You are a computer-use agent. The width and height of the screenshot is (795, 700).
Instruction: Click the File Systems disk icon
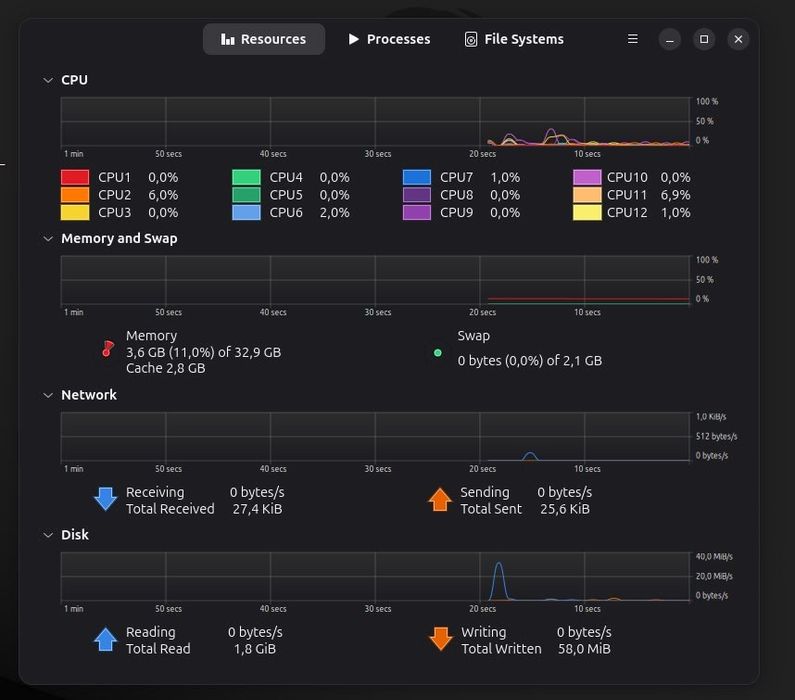click(x=471, y=40)
